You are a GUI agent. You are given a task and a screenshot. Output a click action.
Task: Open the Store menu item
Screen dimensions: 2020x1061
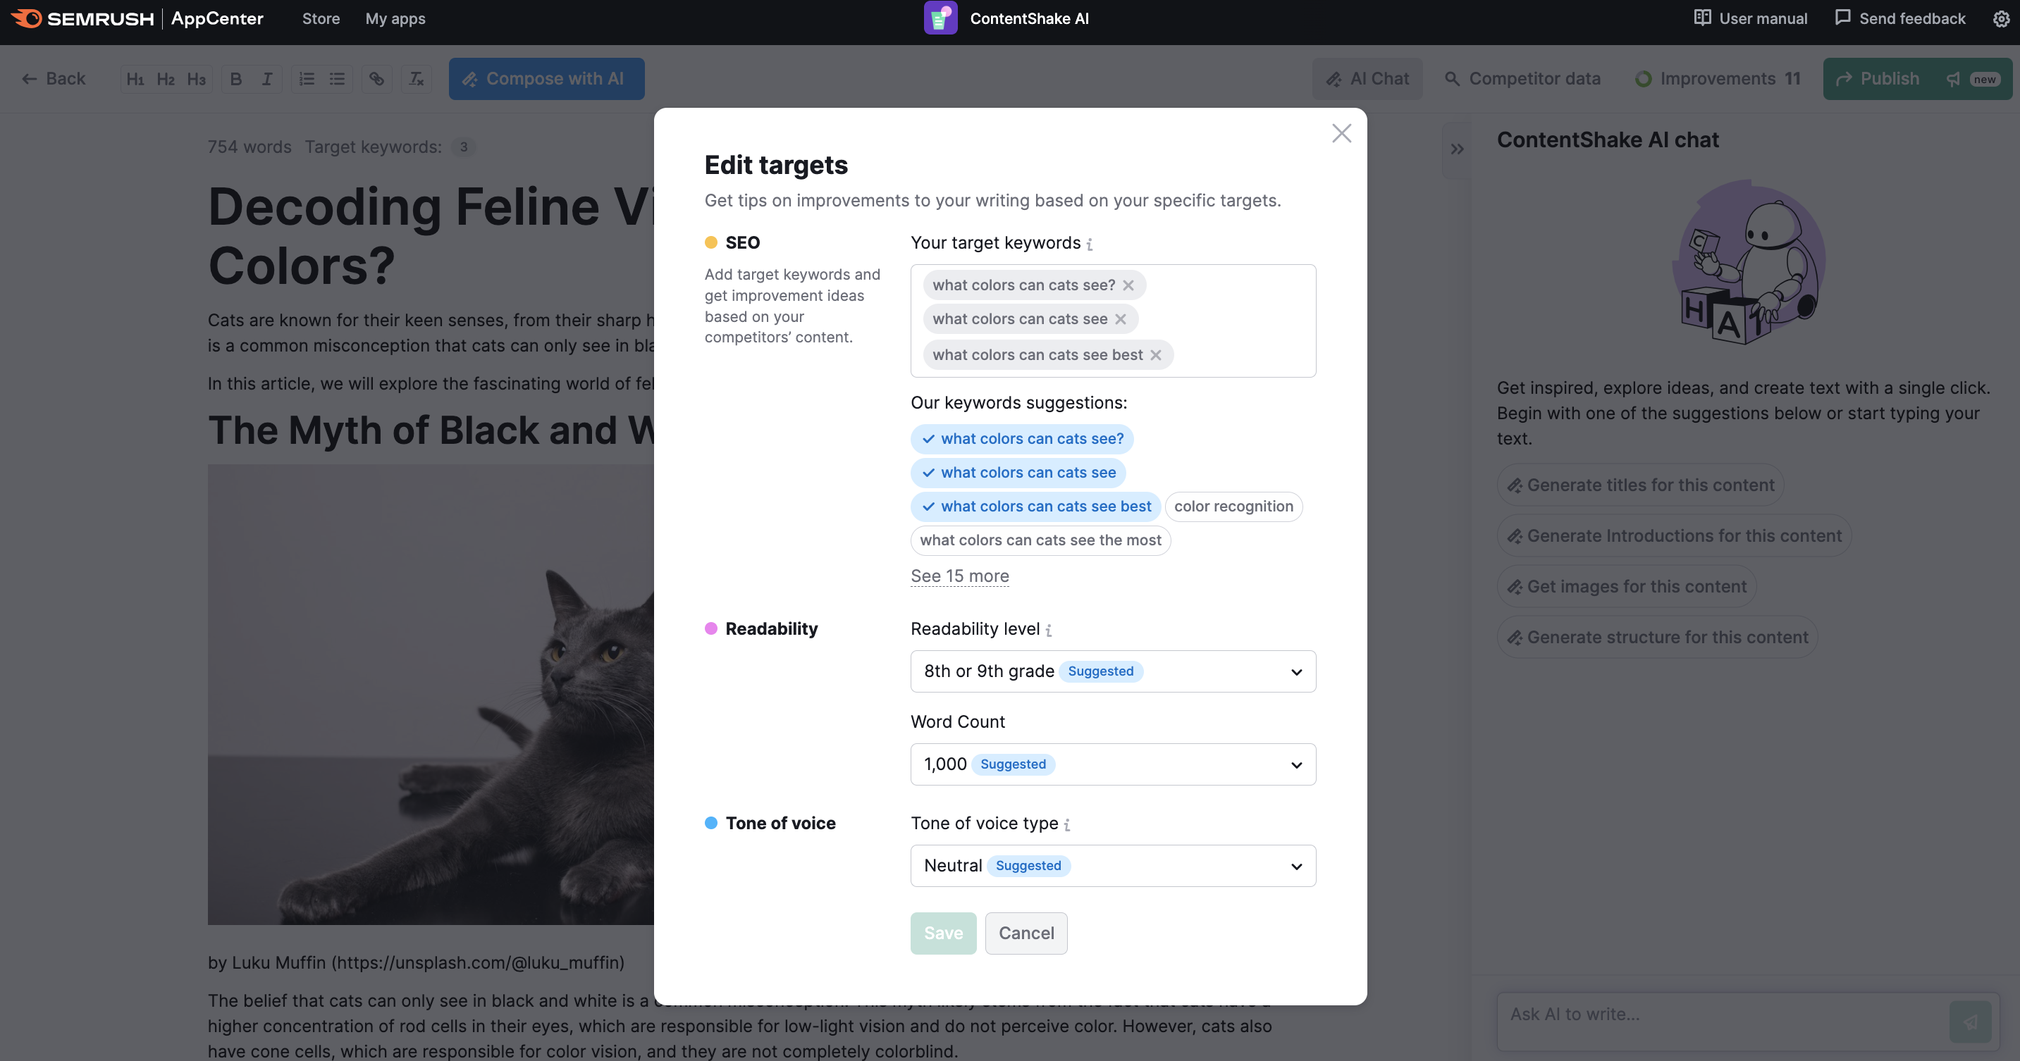click(x=320, y=18)
